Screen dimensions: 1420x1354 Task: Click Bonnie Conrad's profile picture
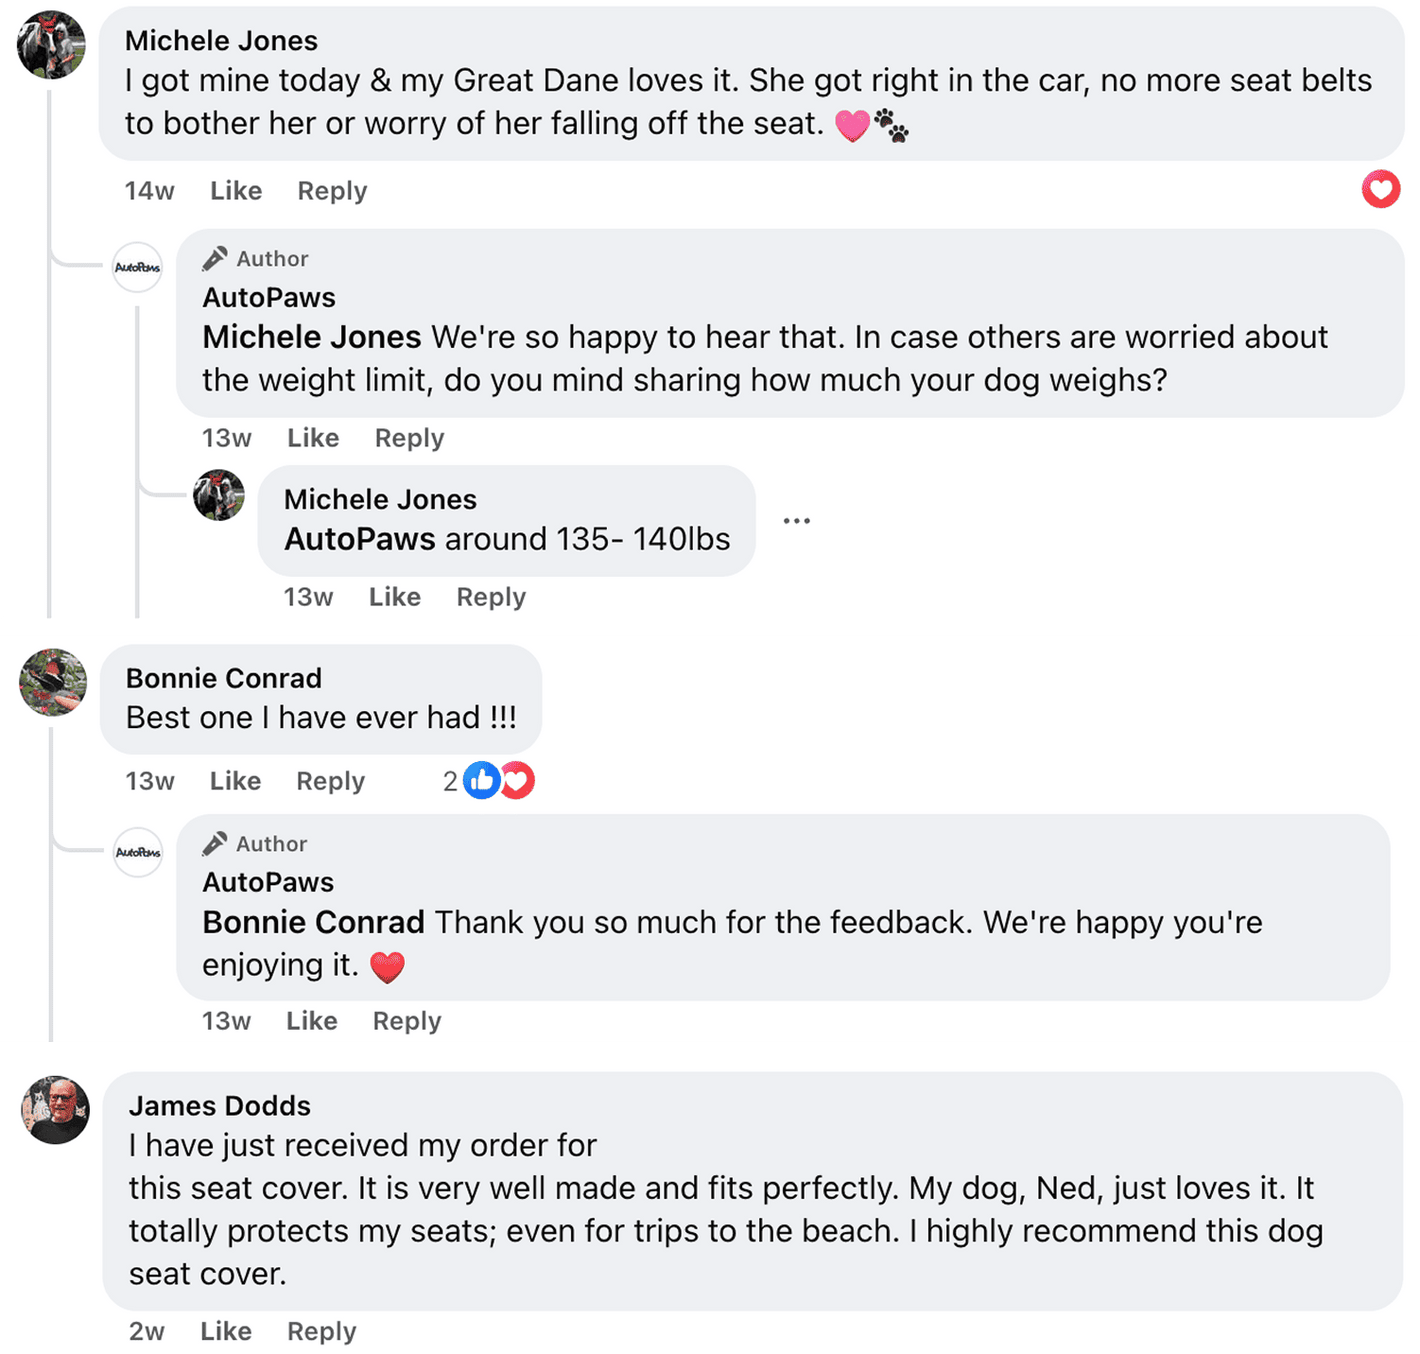[53, 682]
